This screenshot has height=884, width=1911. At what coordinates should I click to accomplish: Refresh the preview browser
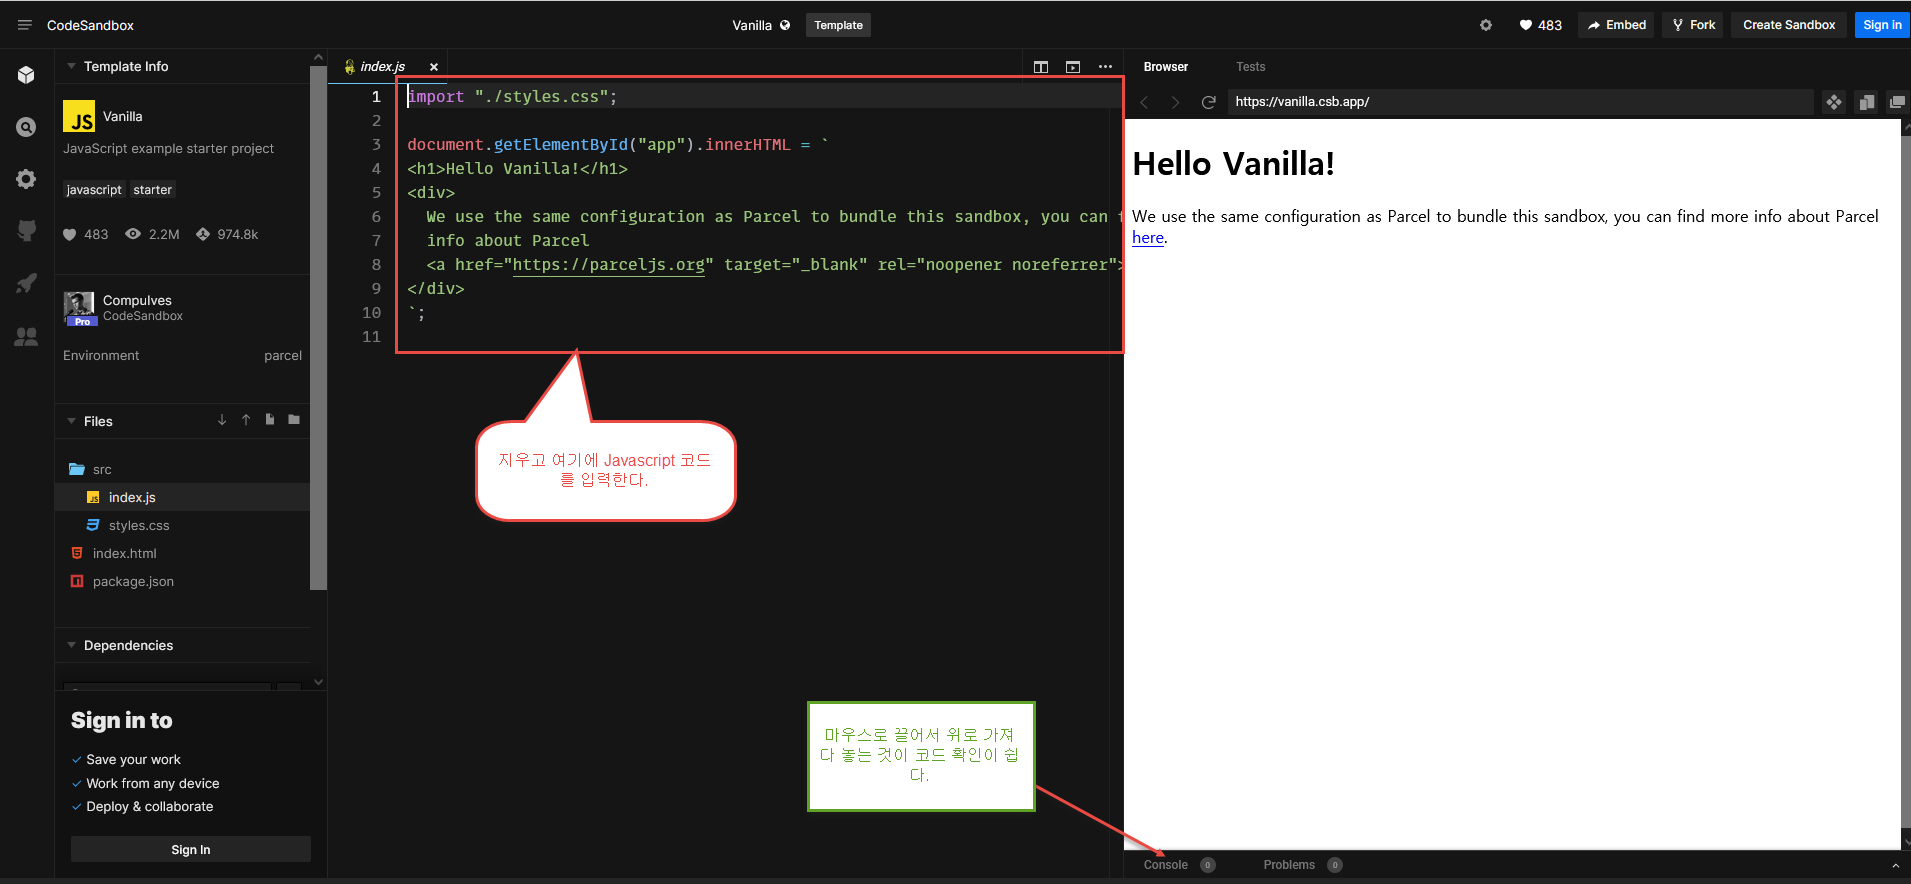pyautogui.click(x=1208, y=102)
